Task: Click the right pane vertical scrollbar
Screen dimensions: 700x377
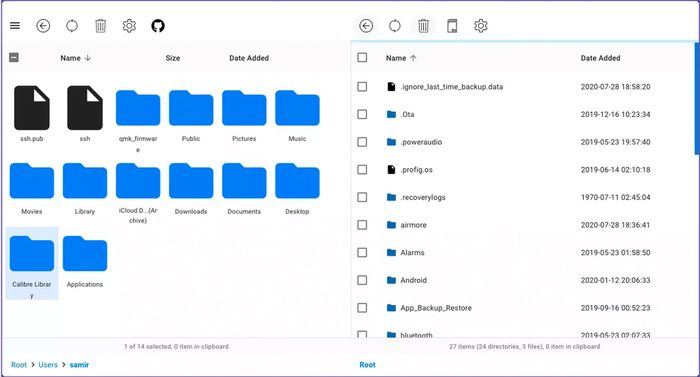Action: 696,99
